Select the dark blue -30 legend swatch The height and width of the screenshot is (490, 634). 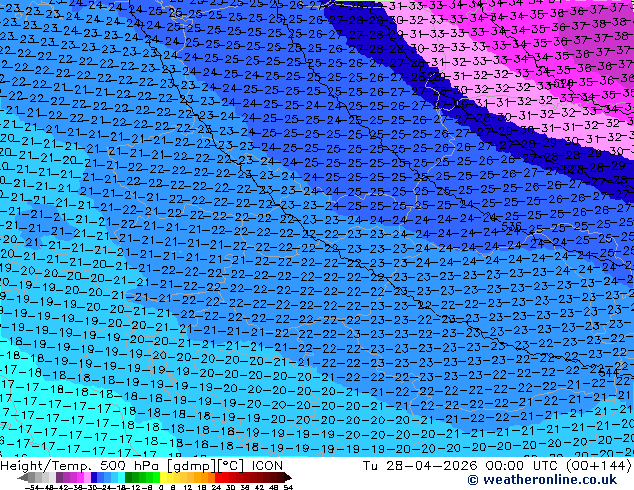coord(94,477)
